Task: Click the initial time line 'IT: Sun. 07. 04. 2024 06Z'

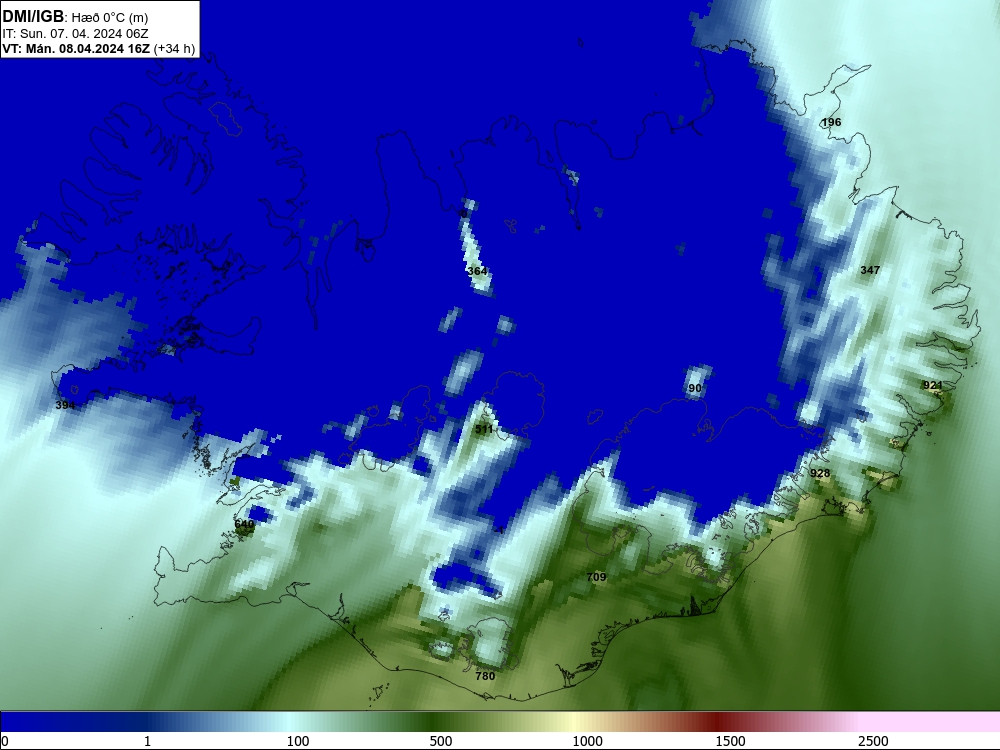Action: coord(75,34)
